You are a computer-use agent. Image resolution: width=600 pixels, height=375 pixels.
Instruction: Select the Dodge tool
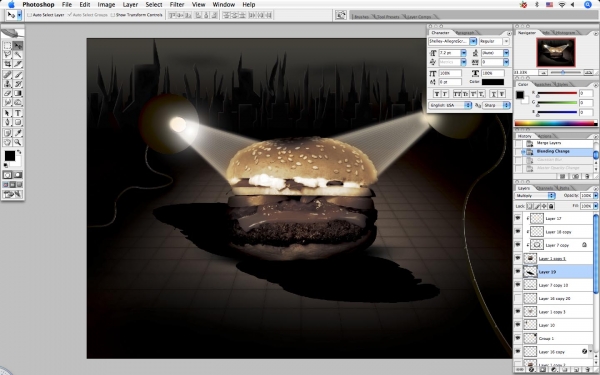[18, 103]
